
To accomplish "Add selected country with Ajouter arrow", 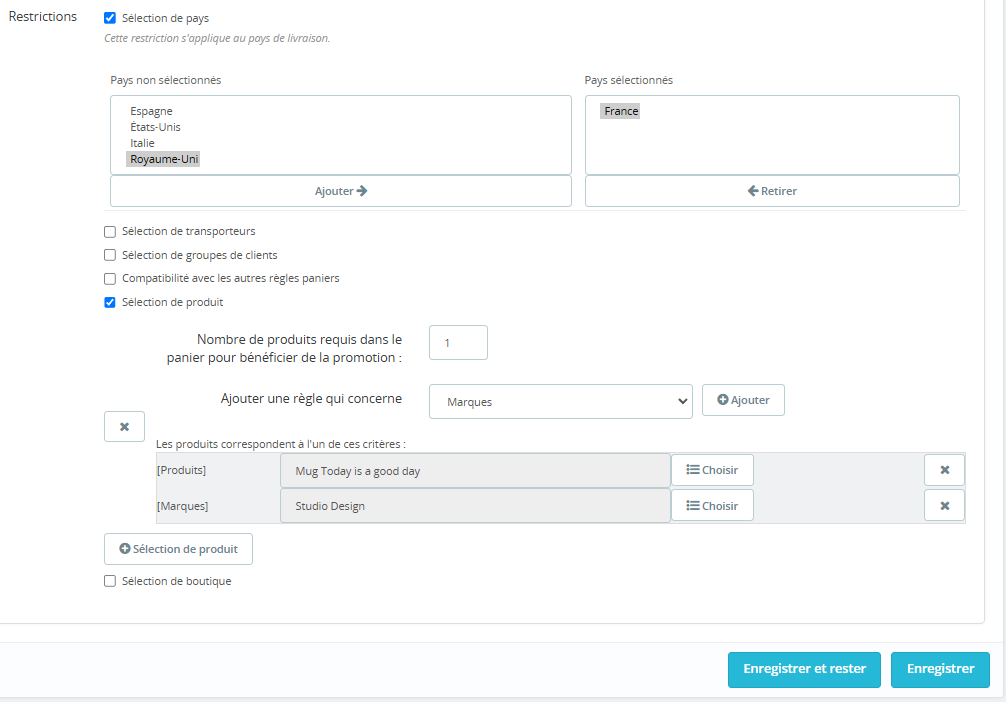I will coord(341,191).
